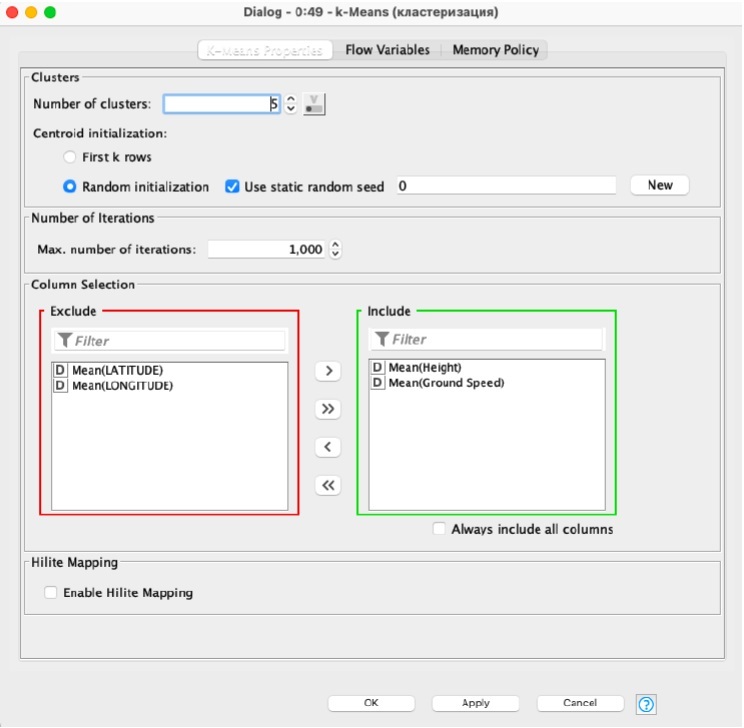Toggle the Use static random seed checkbox
The height and width of the screenshot is (728, 744).
[x=232, y=186]
